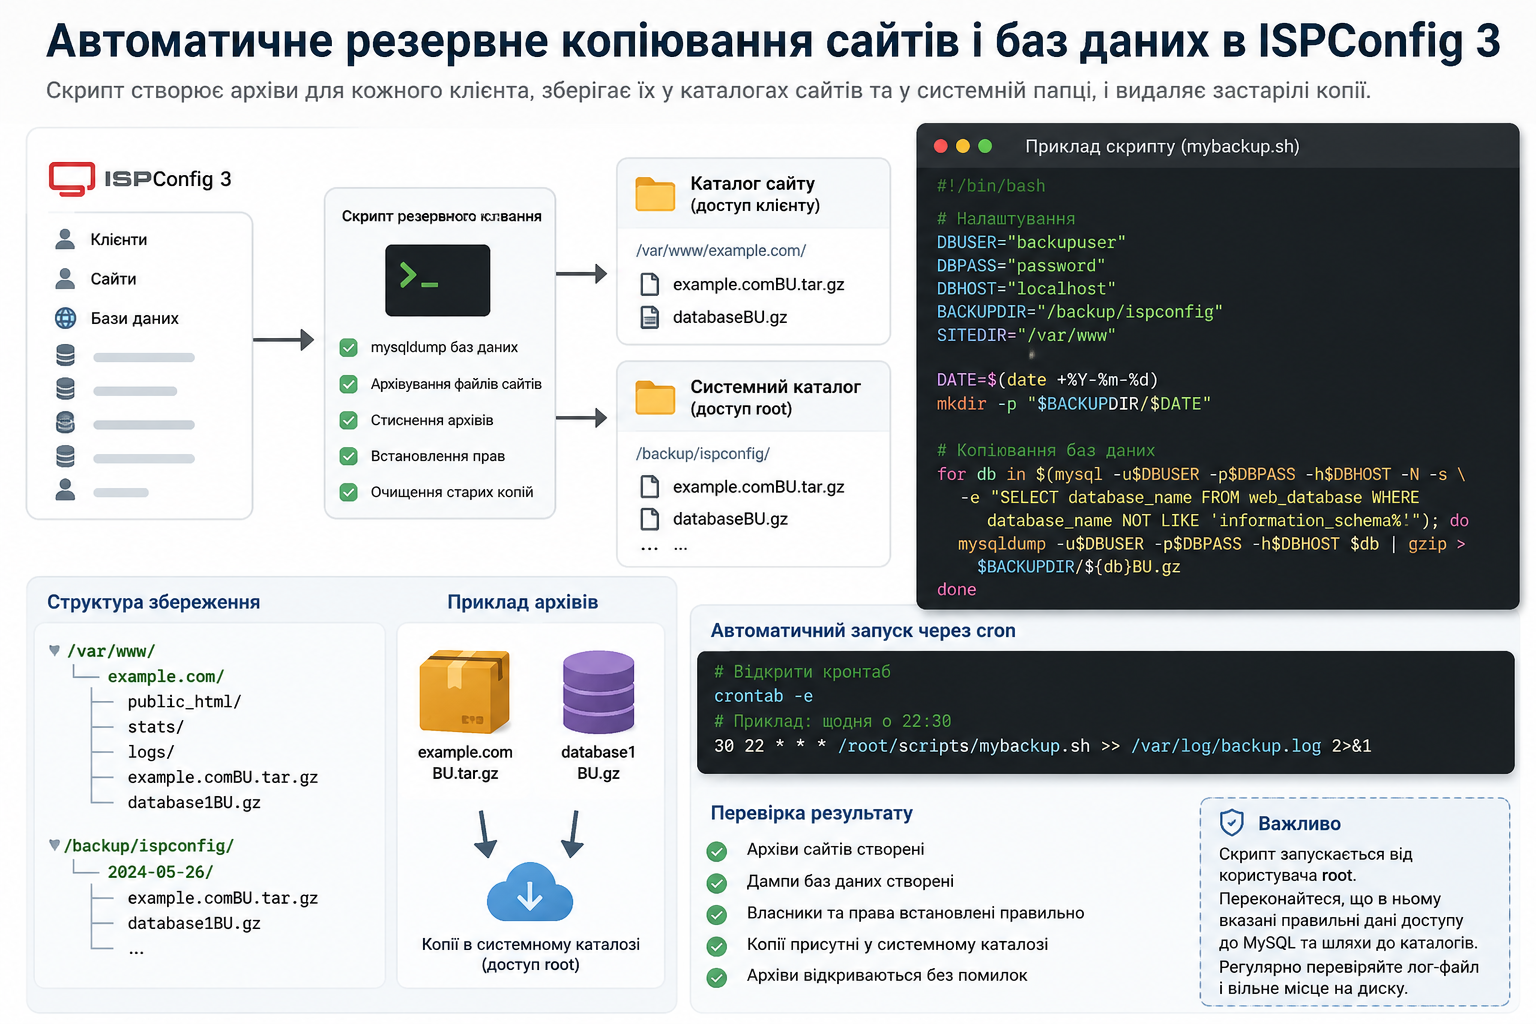Click file icon of databaseBU.gz in /backup/ispconfig/

tap(650, 519)
